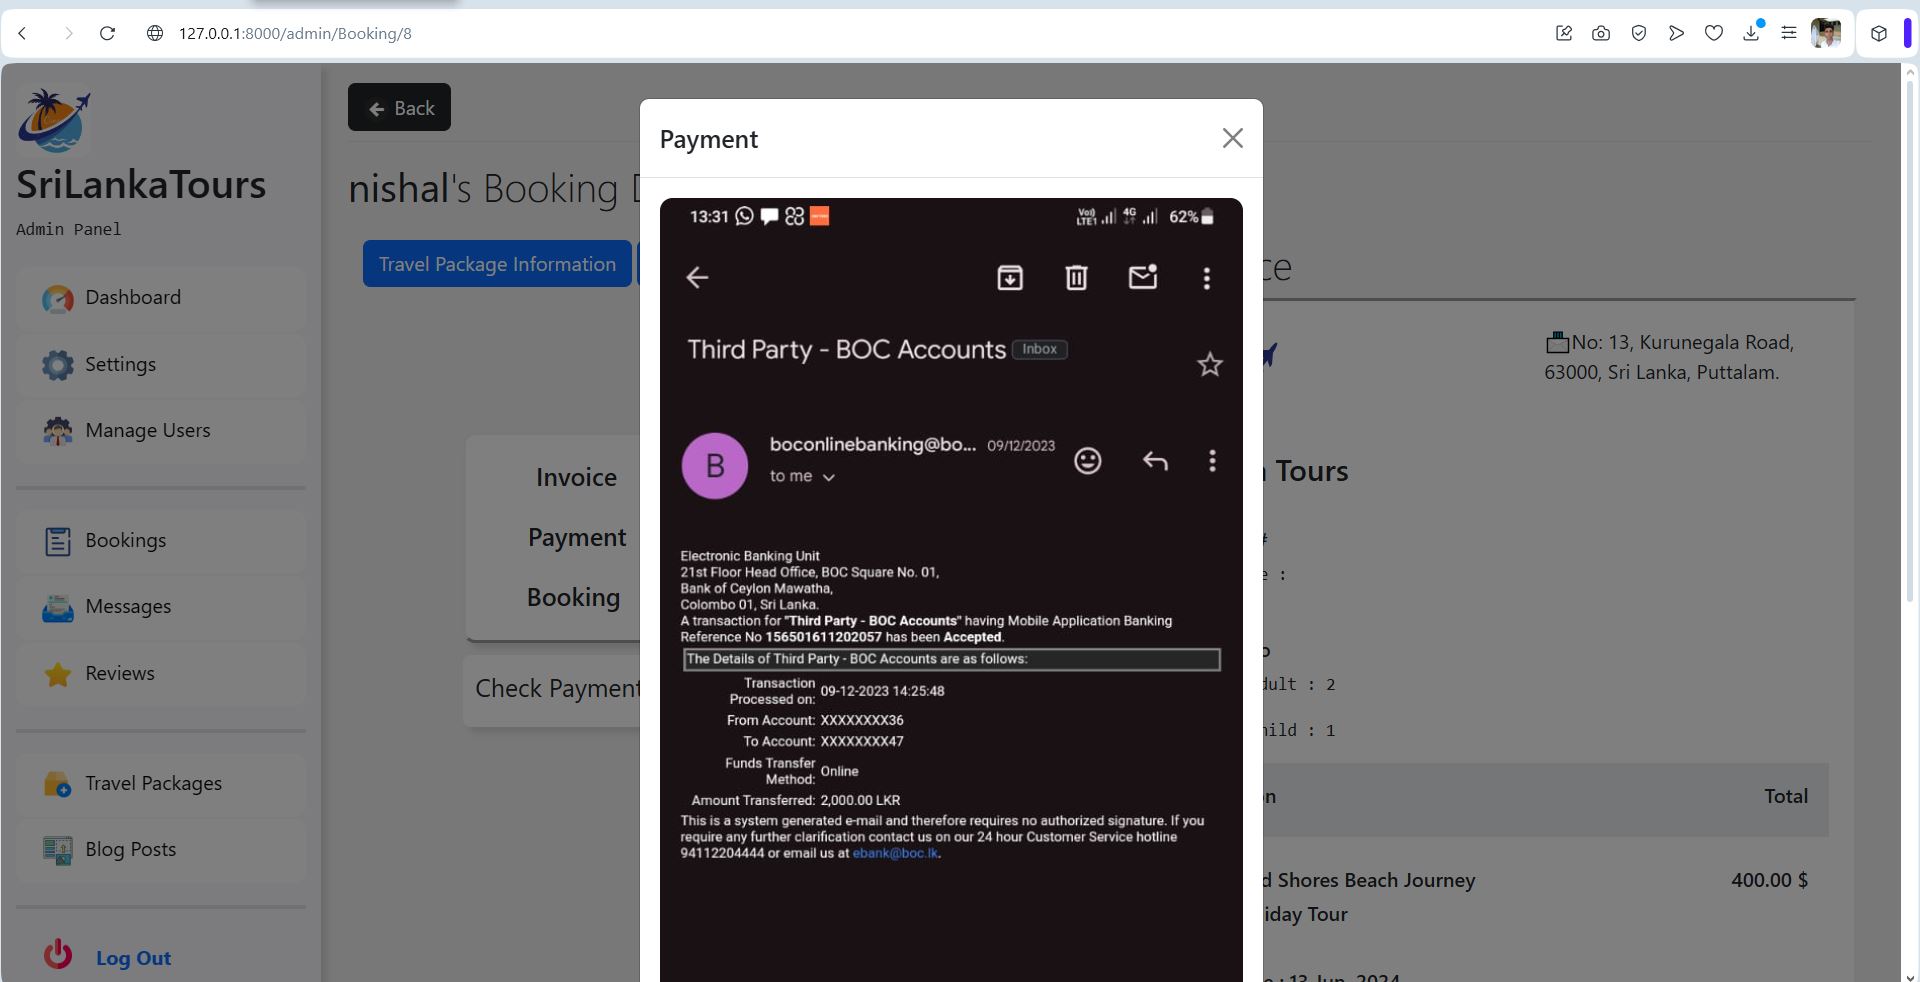Click the Log Out link
1920x982 pixels.
pos(133,958)
